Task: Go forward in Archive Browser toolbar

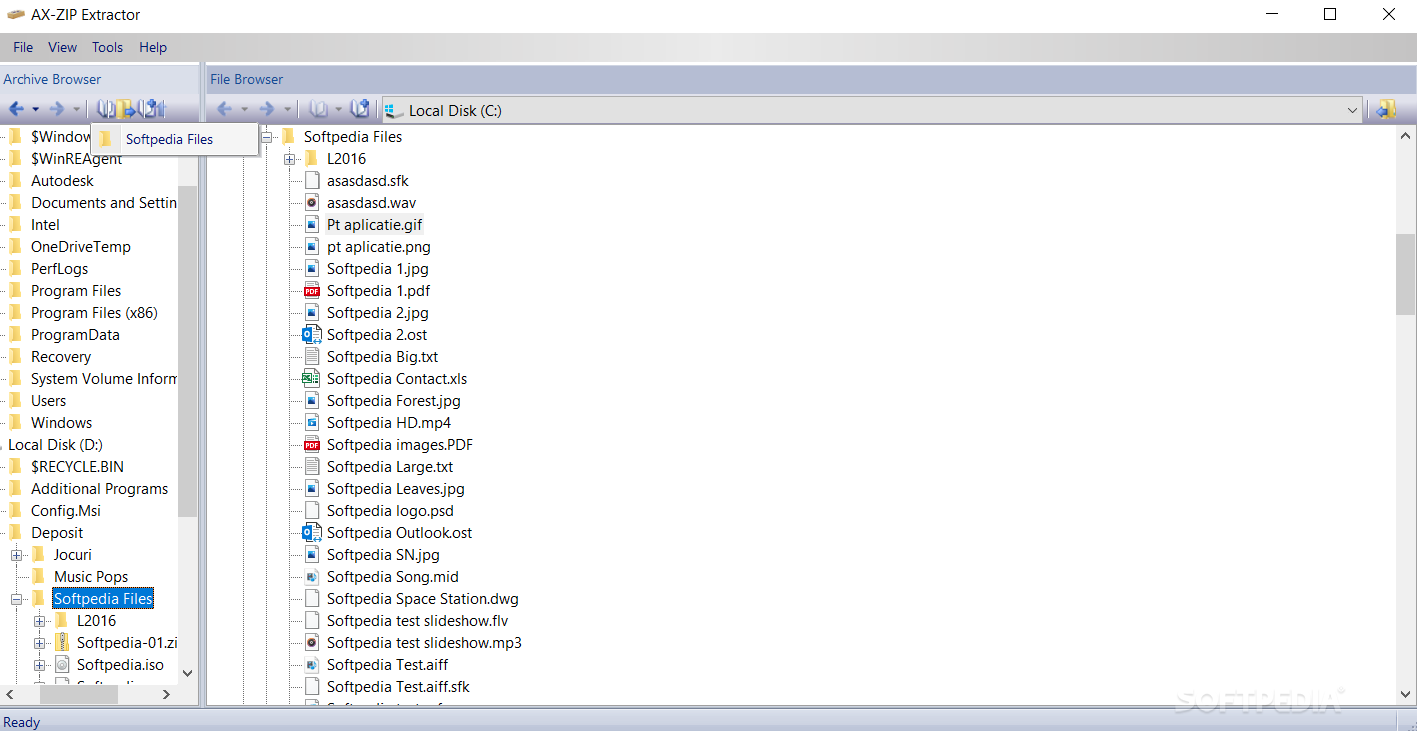Action: click(57, 109)
